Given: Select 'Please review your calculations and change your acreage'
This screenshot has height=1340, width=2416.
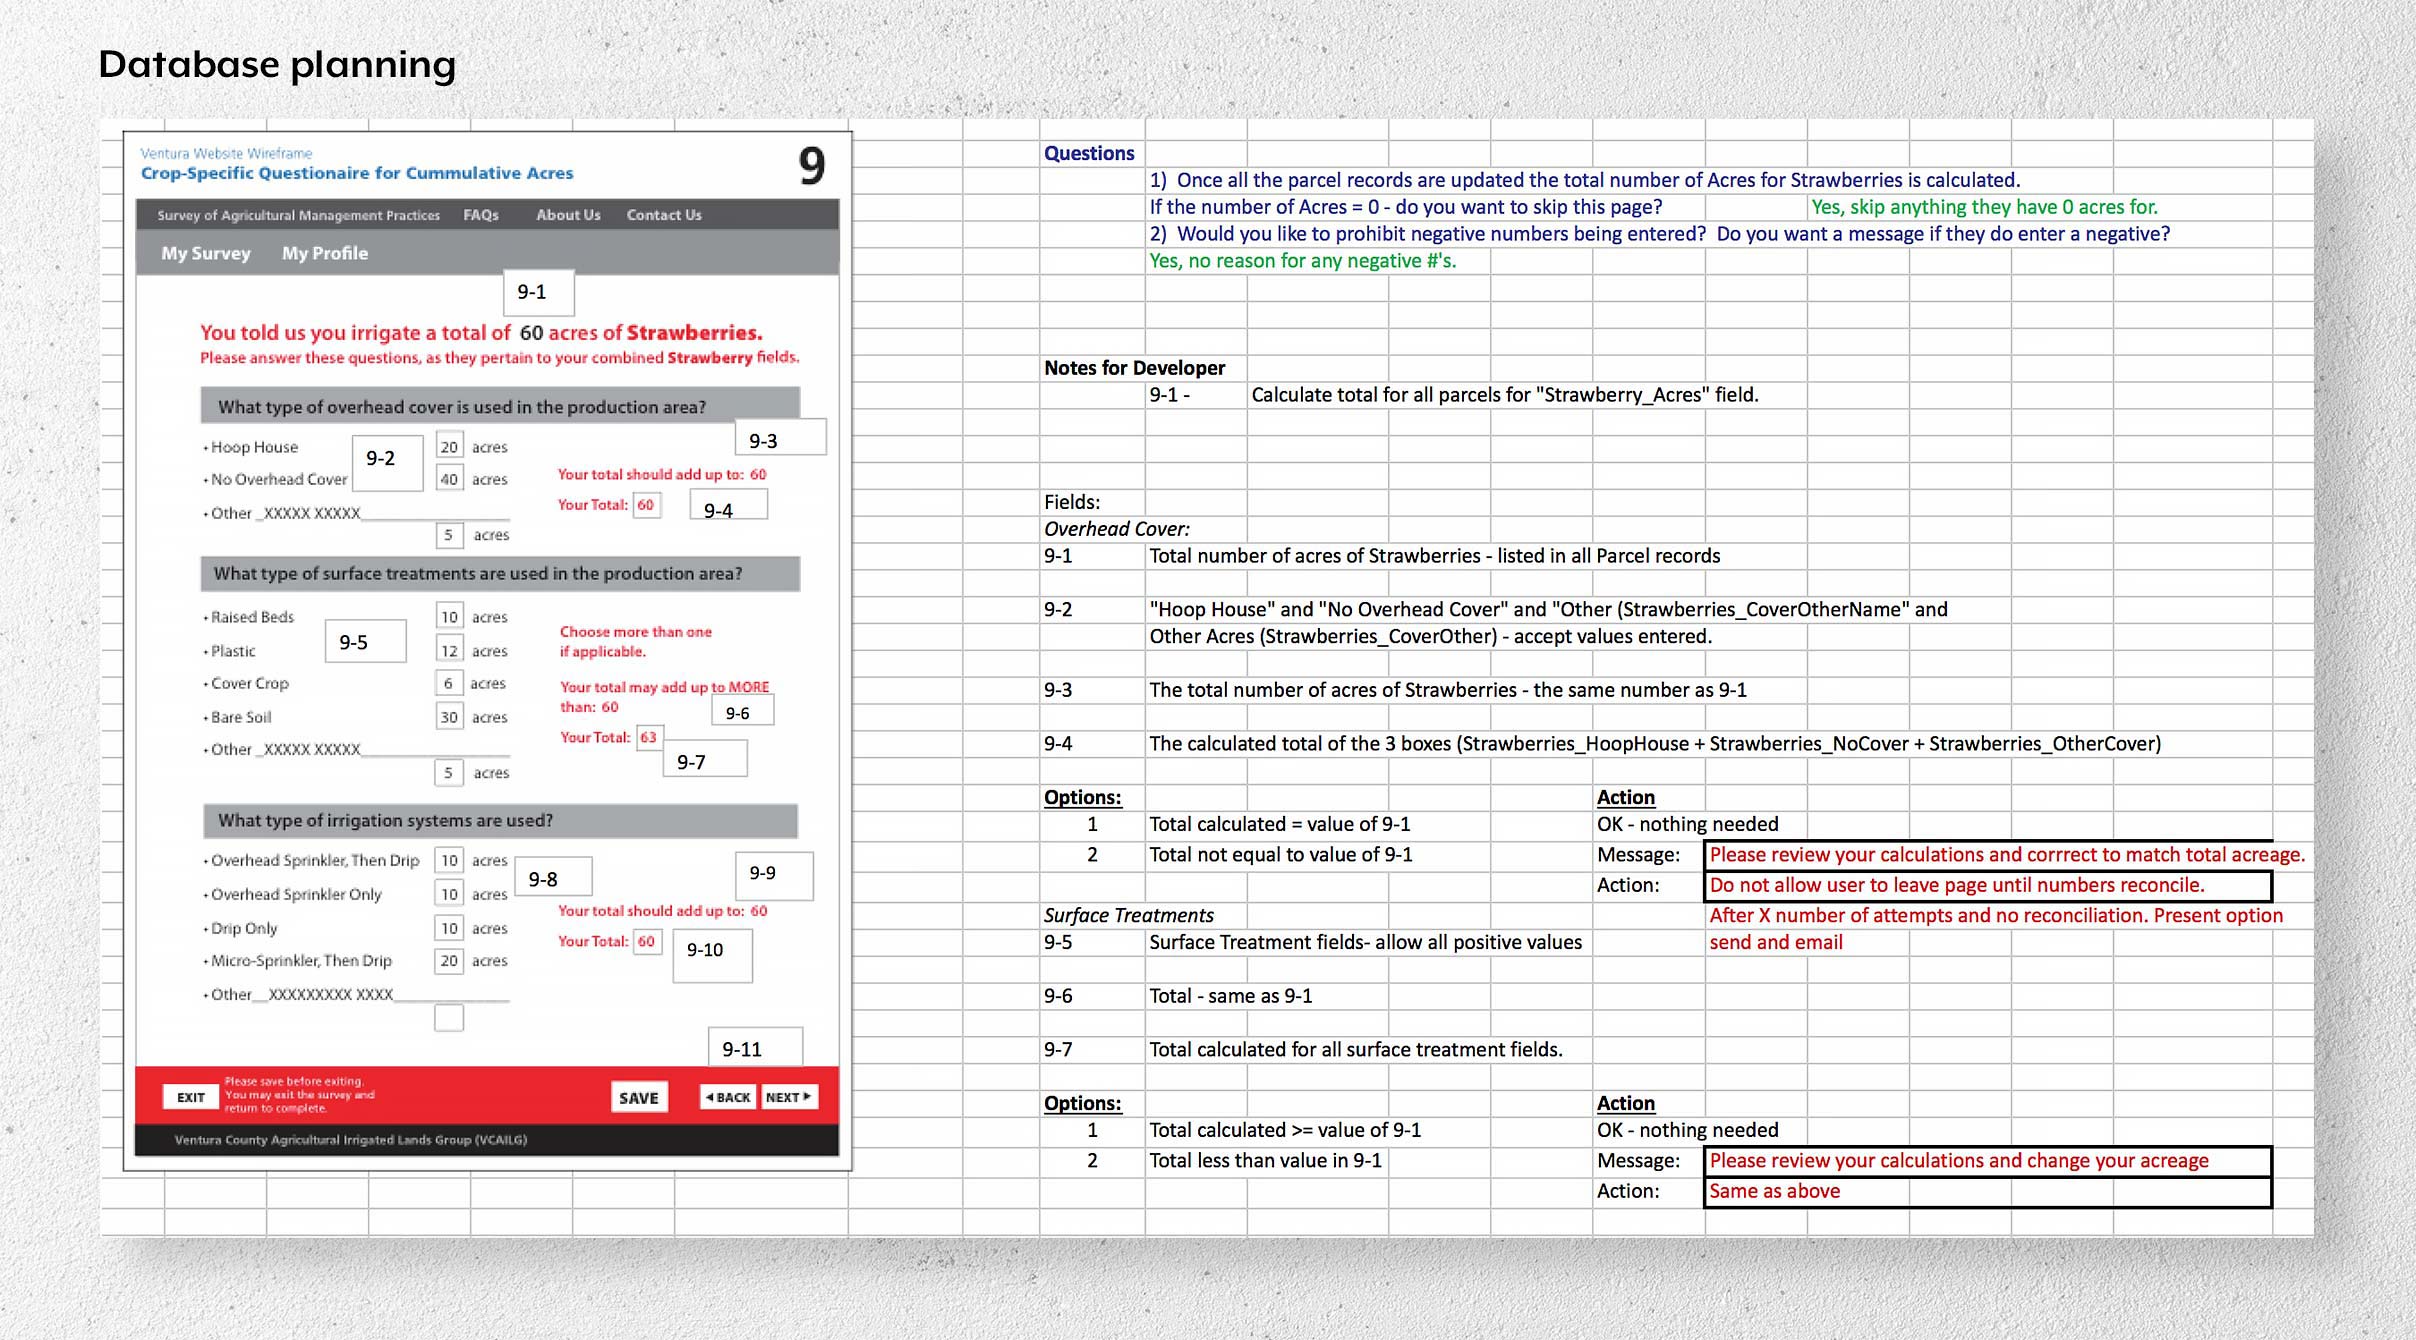Looking at the screenshot, I should (x=1987, y=1161).
